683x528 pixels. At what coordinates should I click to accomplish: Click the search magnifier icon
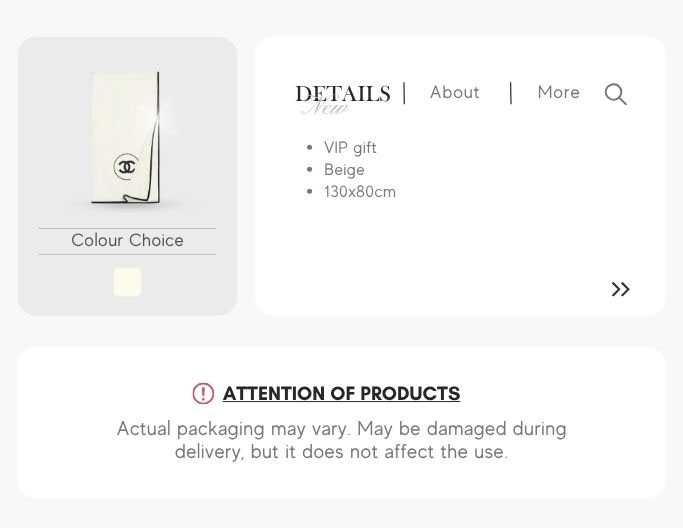click(615, 94)
